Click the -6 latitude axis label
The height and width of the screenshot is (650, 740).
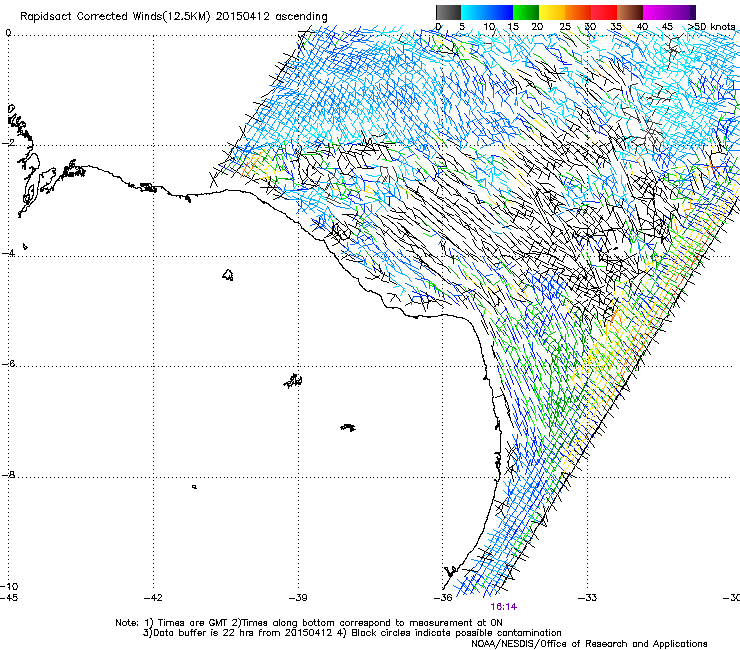click(8, 364)
